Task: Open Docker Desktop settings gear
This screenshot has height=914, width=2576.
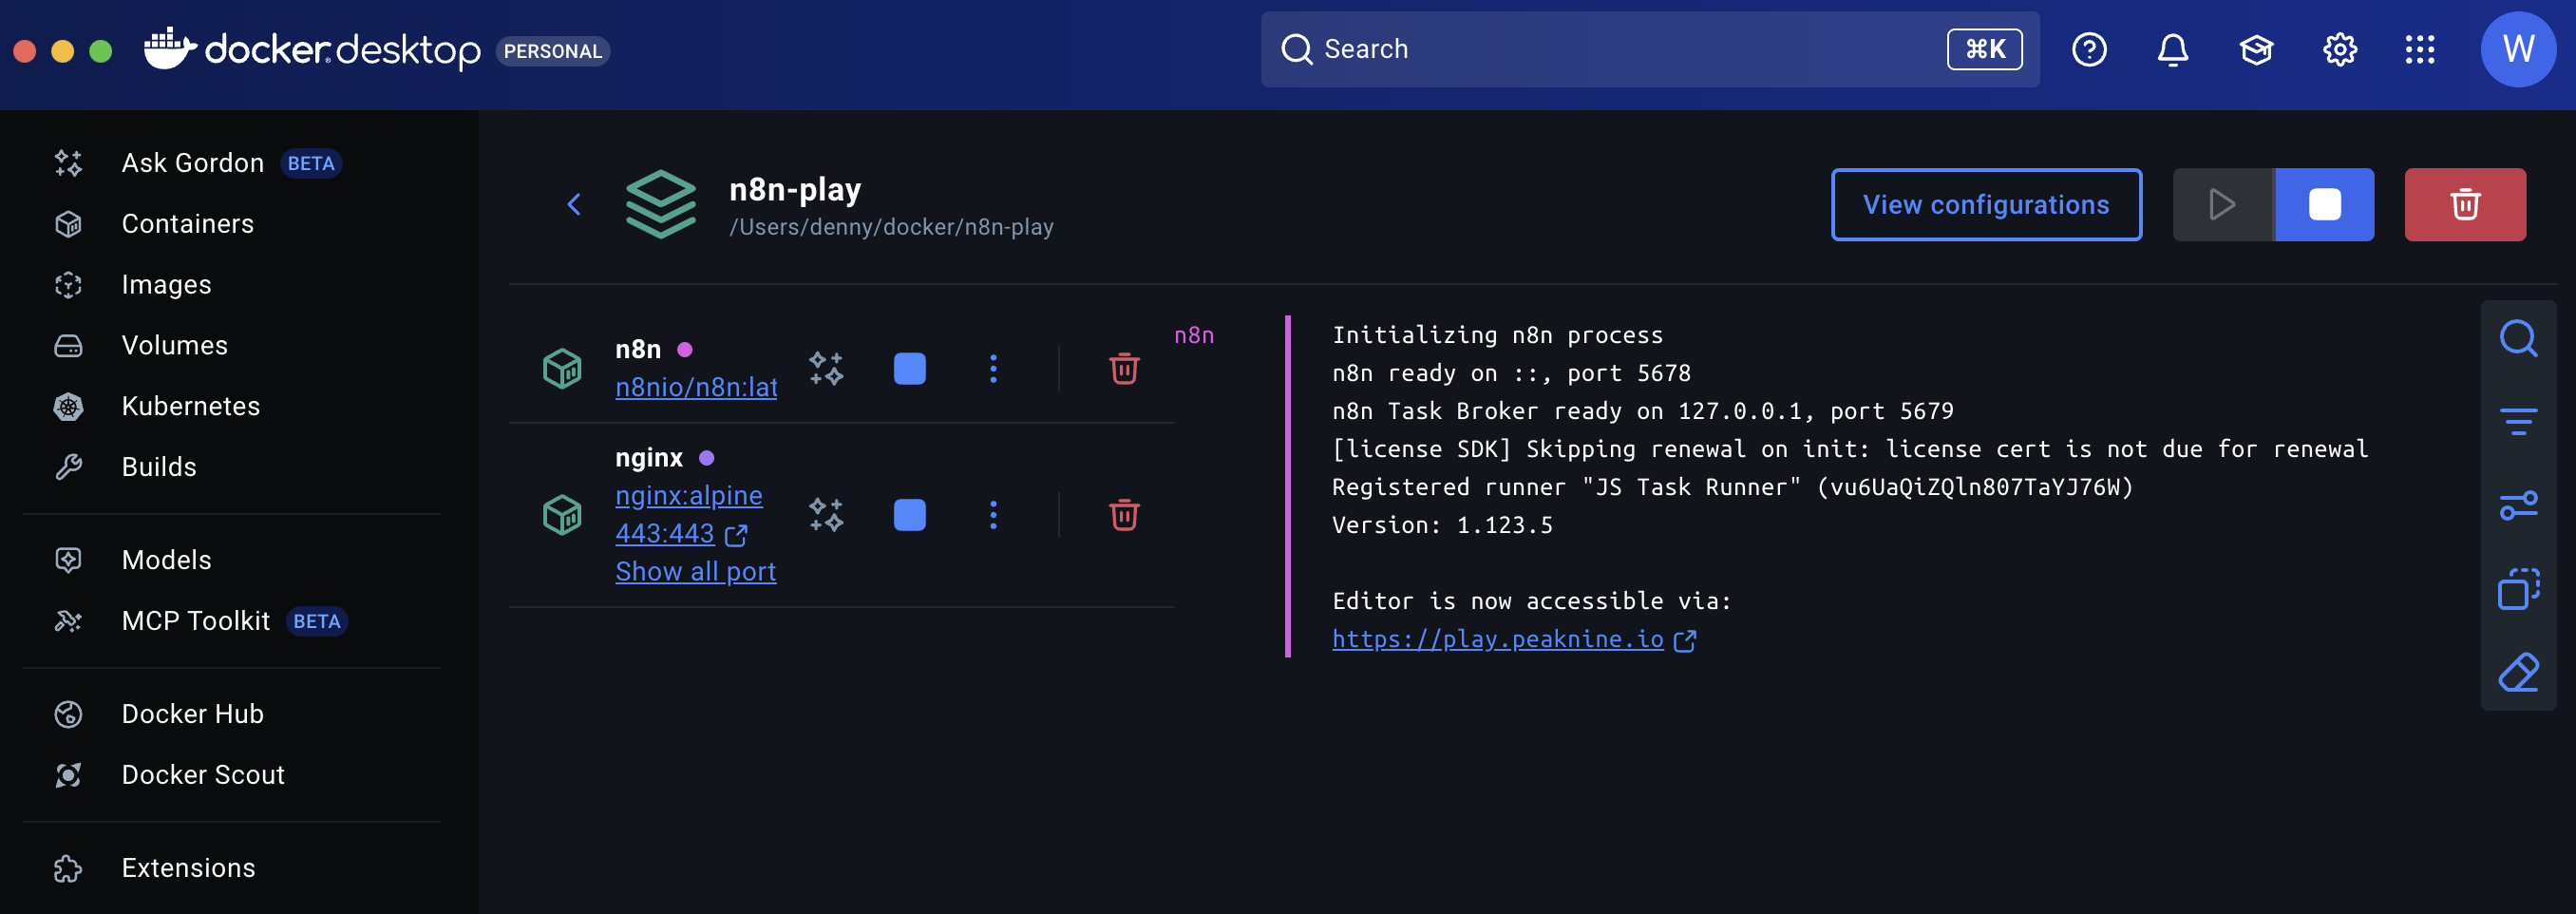Action: 2339,49
